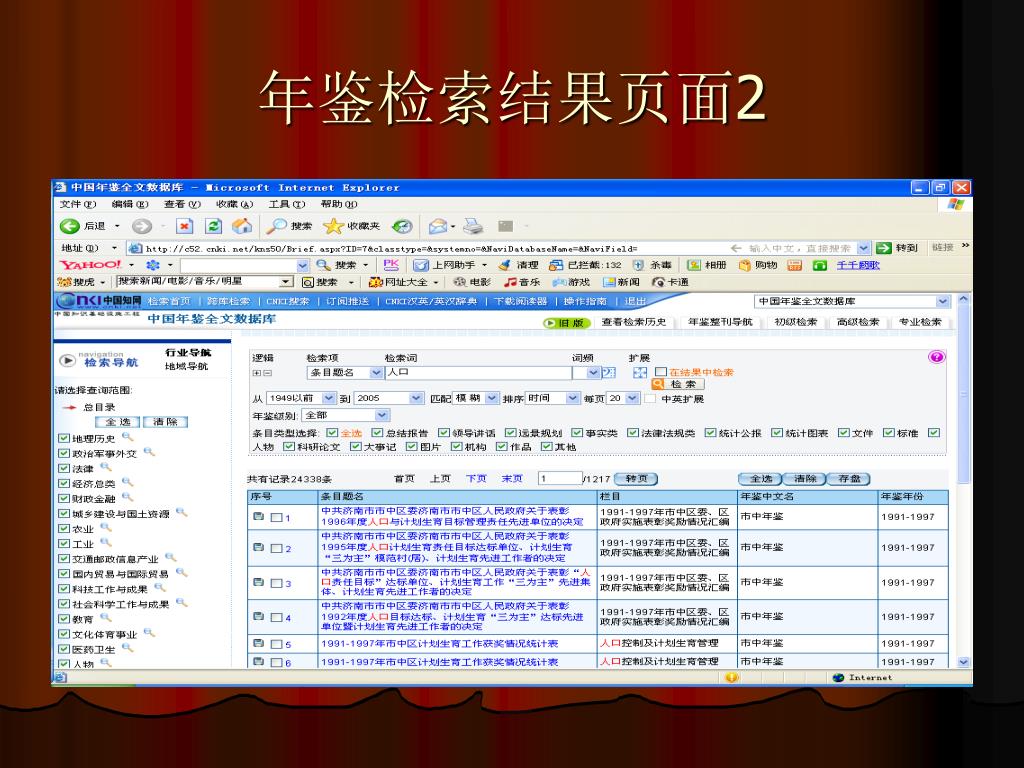Open the 每页 20 dropdown

(632, 398)
